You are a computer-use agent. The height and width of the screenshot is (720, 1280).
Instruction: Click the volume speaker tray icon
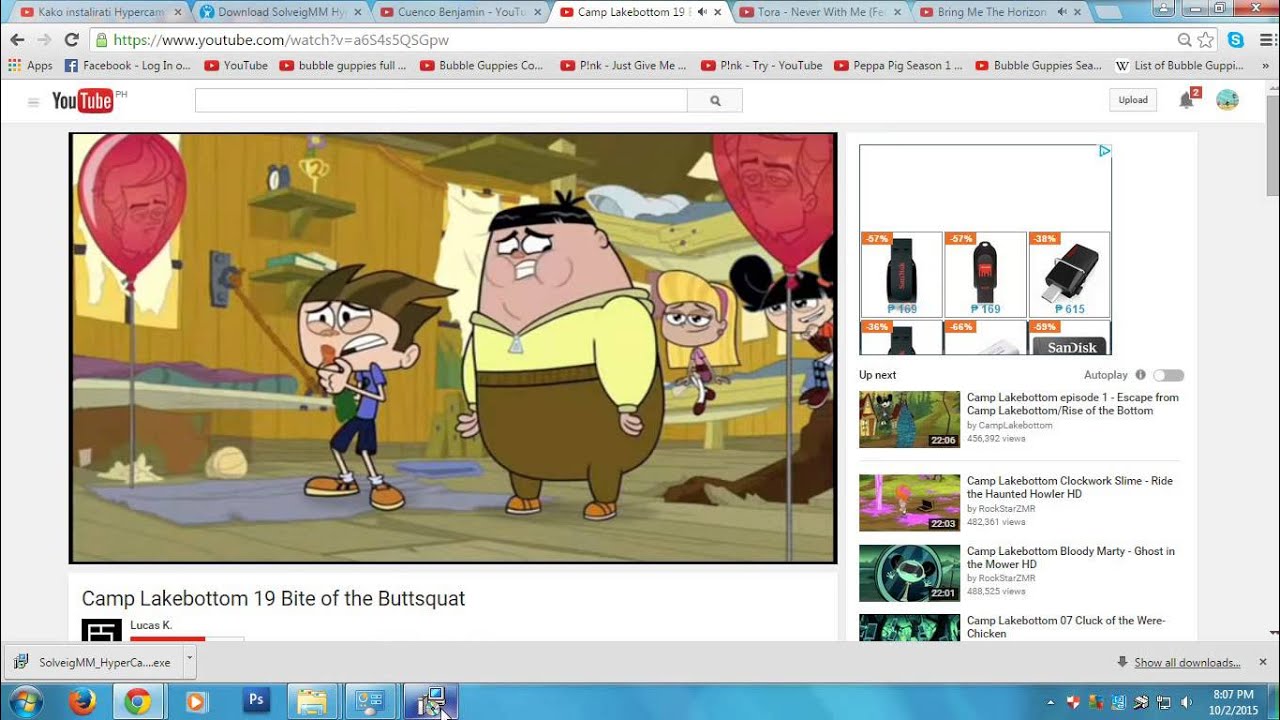tap(1185, 702)
